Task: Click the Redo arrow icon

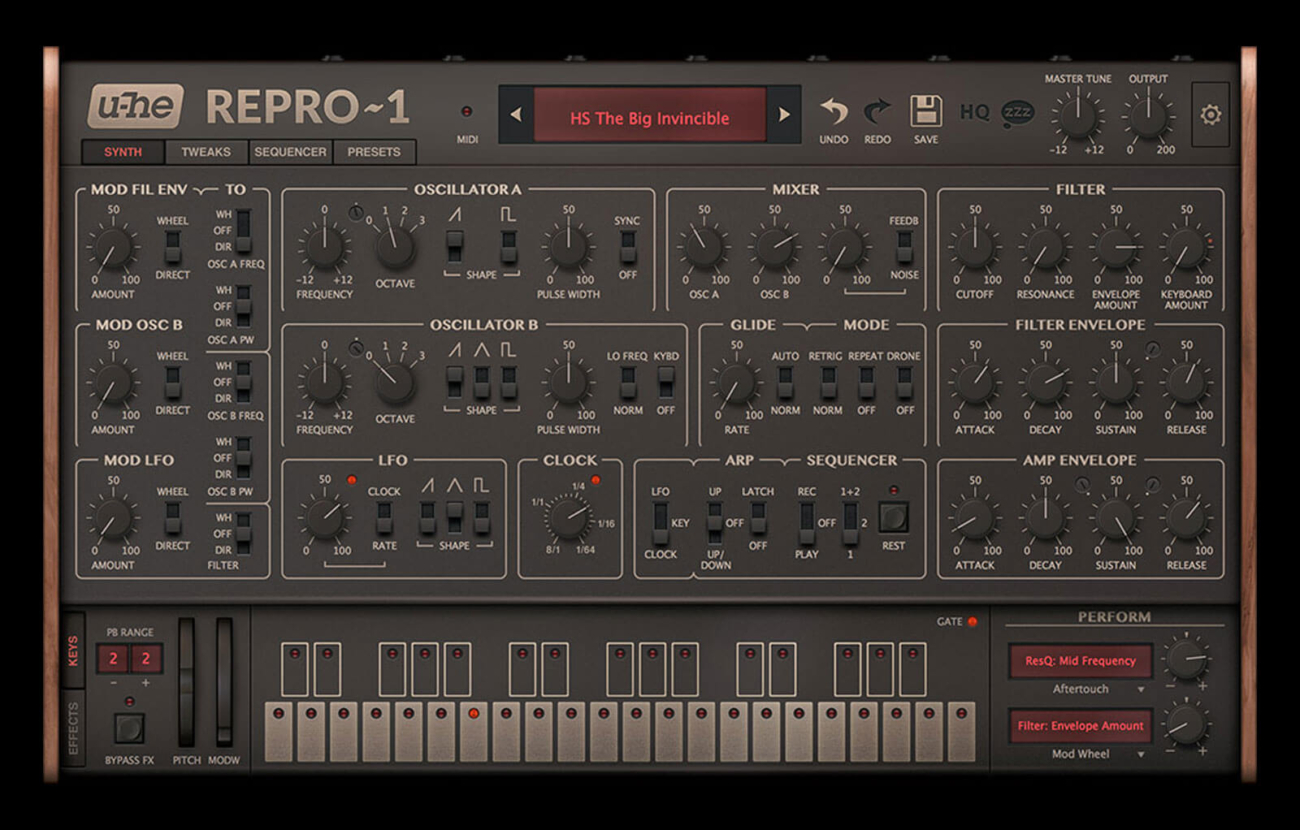Action: click(877, 111)
